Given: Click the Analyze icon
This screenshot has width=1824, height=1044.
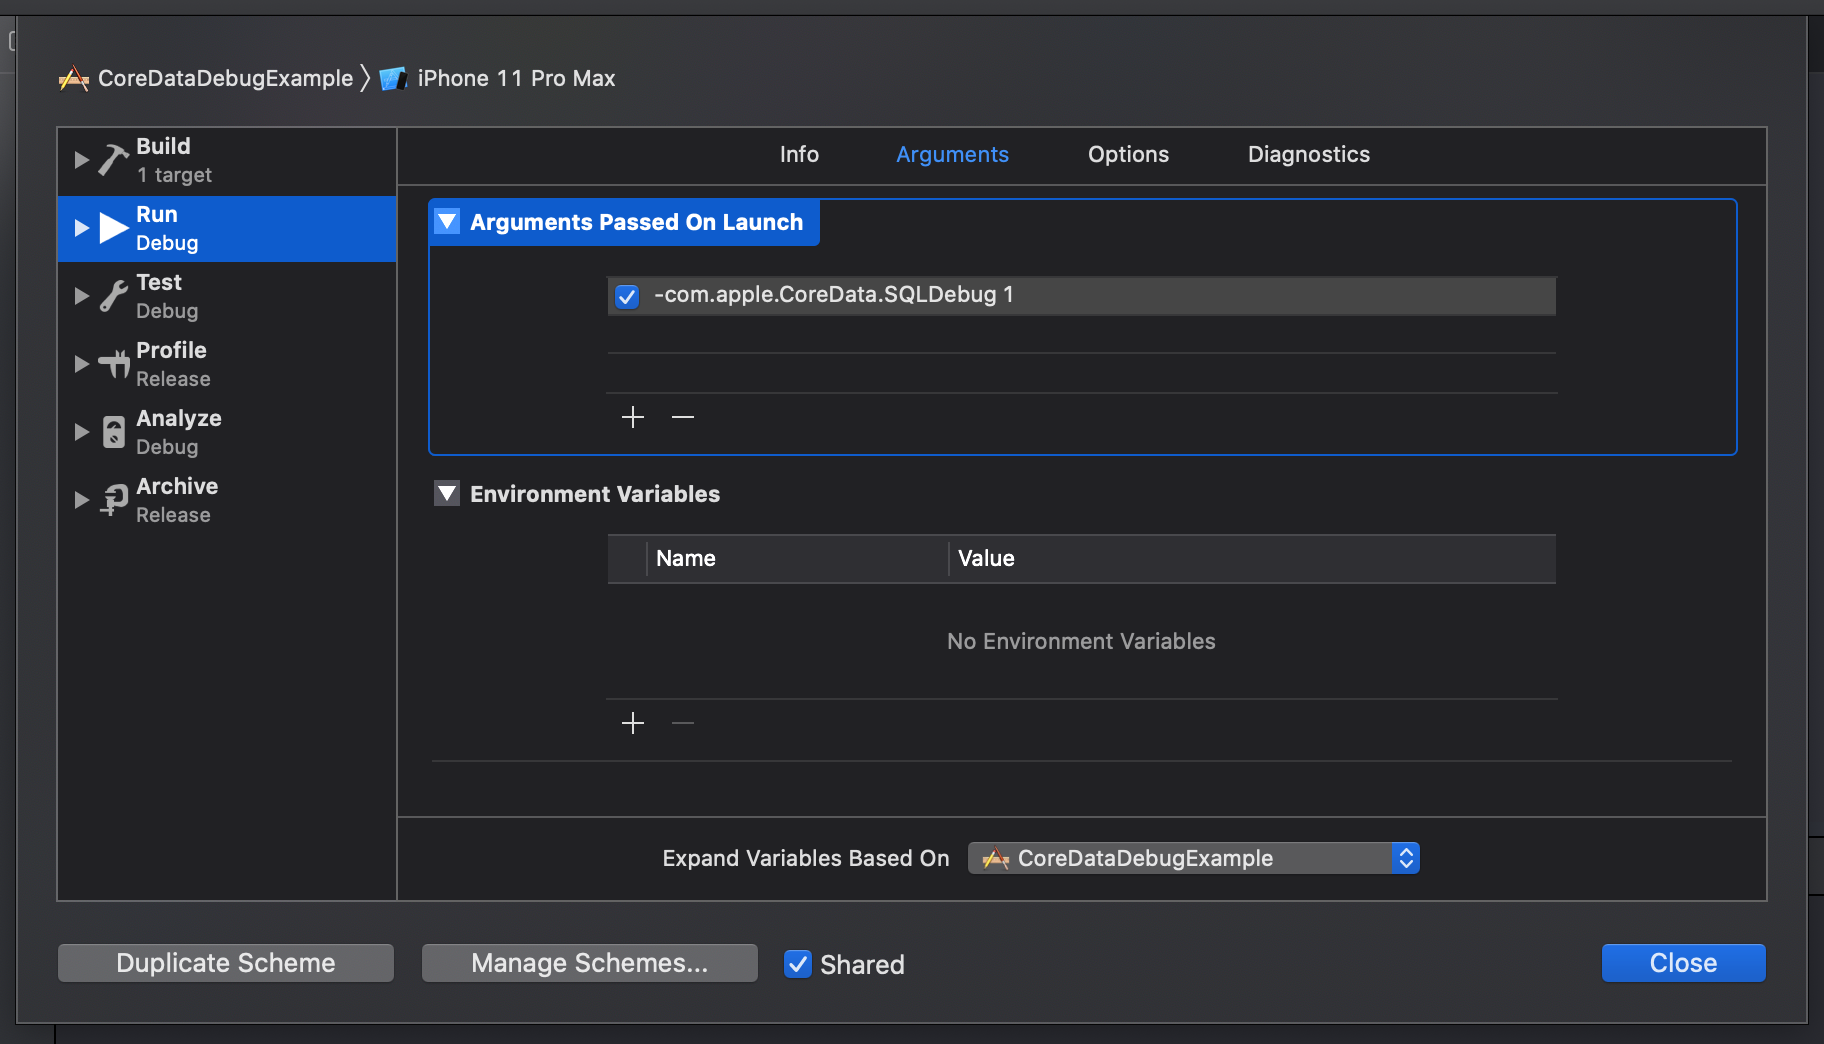Looking at the screenshot, I should (114, 432).
